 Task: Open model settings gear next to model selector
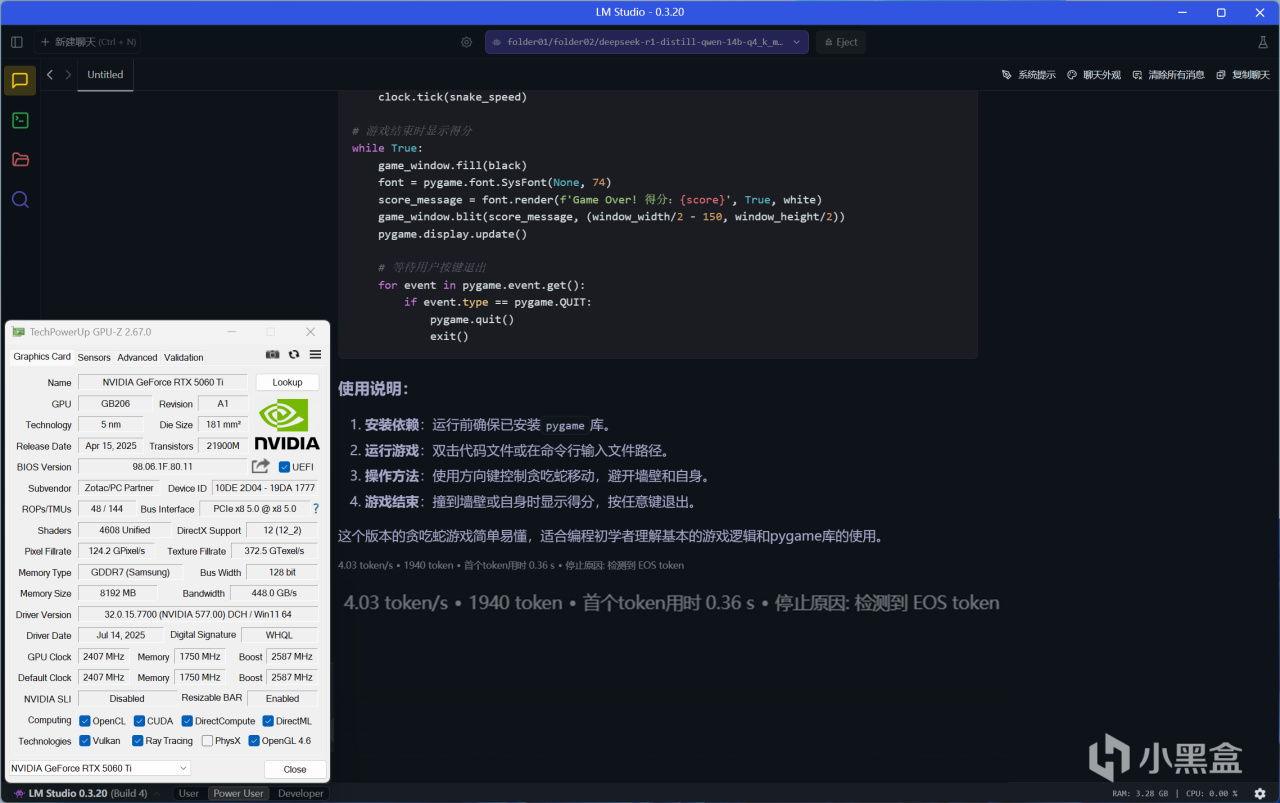467,42
